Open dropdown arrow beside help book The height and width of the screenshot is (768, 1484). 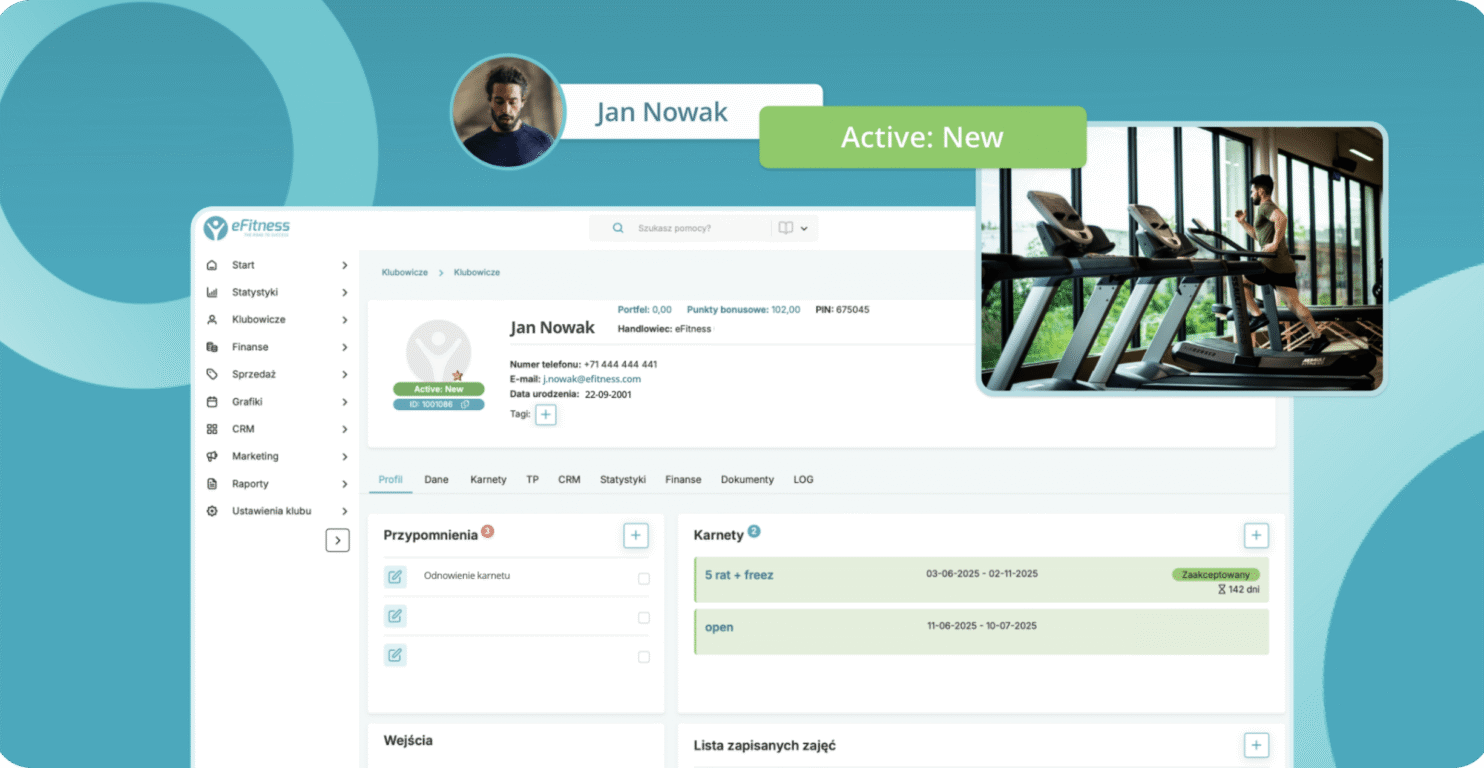[804, 229]
